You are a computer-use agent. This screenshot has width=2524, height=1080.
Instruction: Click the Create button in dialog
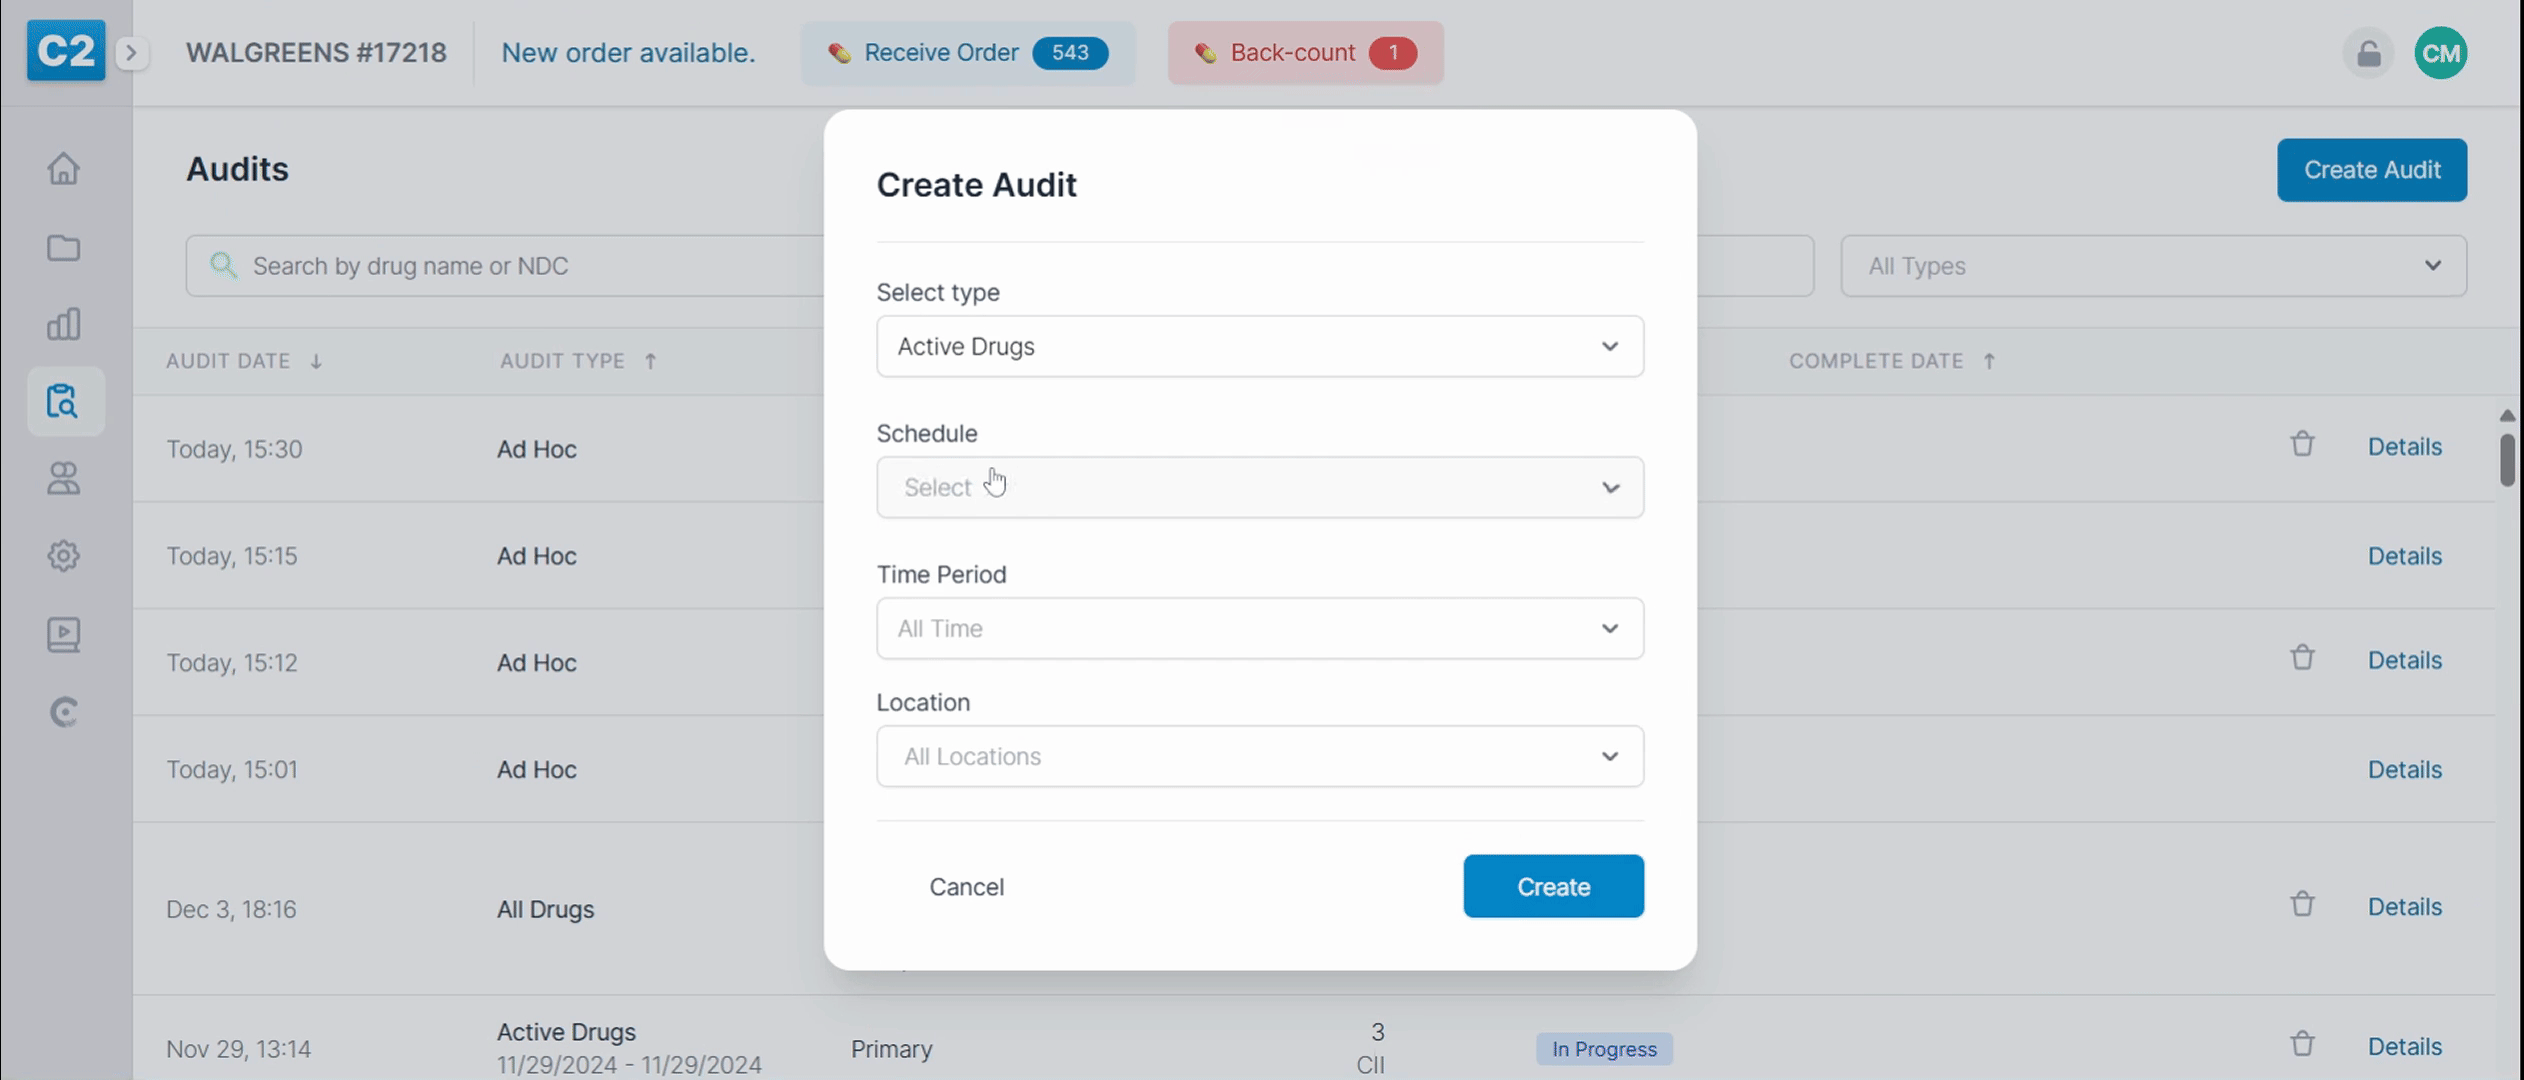tap(1552, 886)
